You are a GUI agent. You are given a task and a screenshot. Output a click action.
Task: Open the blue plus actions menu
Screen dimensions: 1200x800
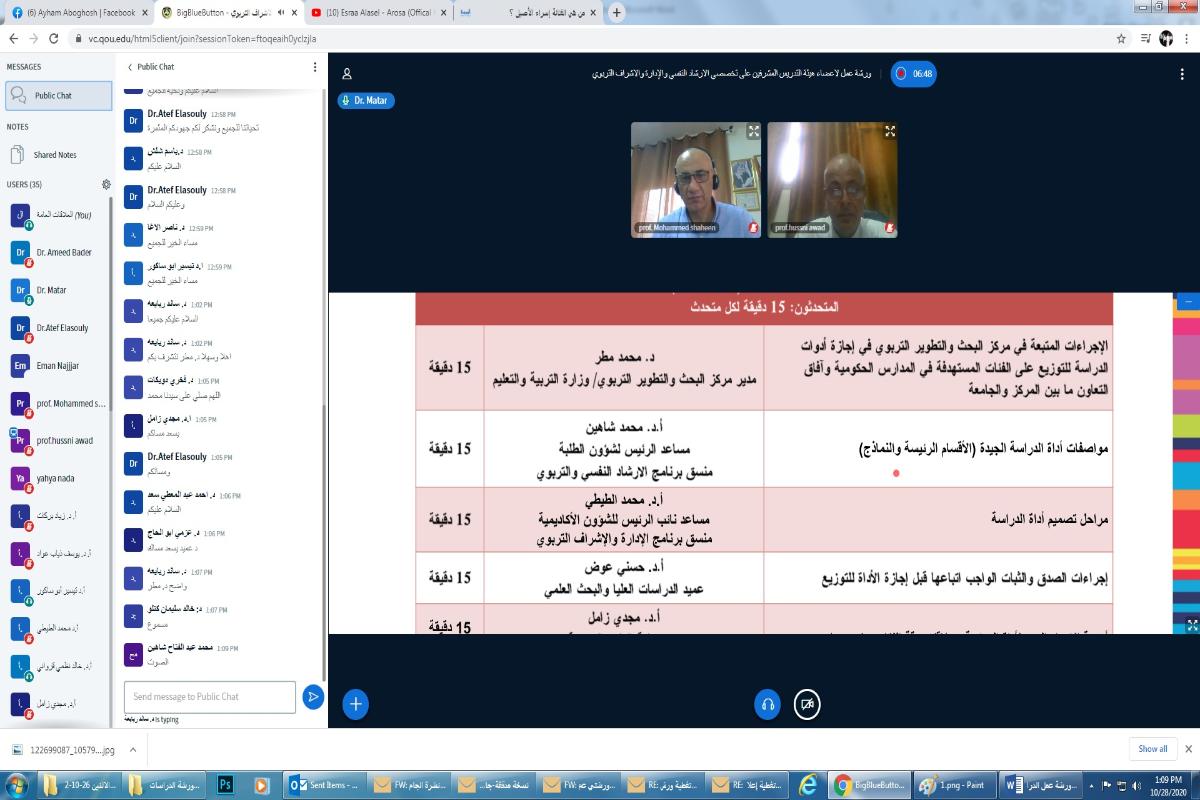(355, 704)
